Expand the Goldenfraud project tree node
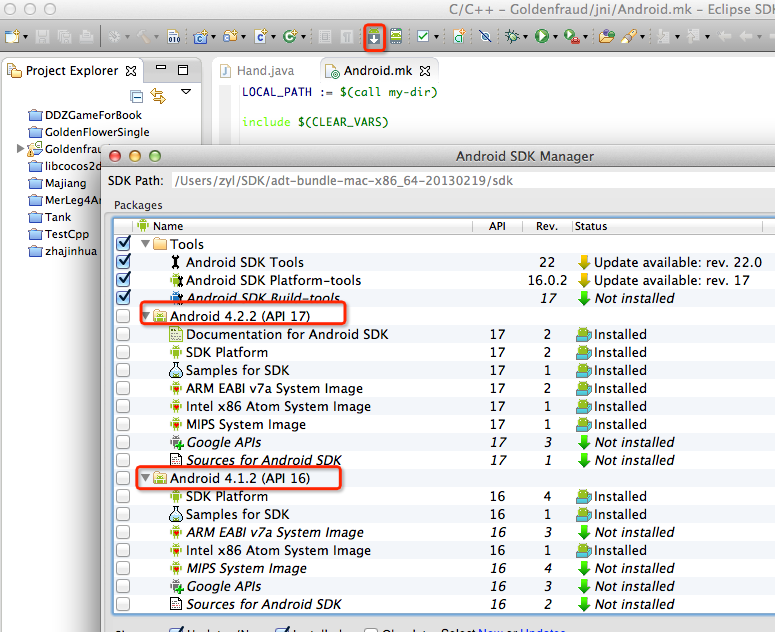 click(x=20, y=148)
